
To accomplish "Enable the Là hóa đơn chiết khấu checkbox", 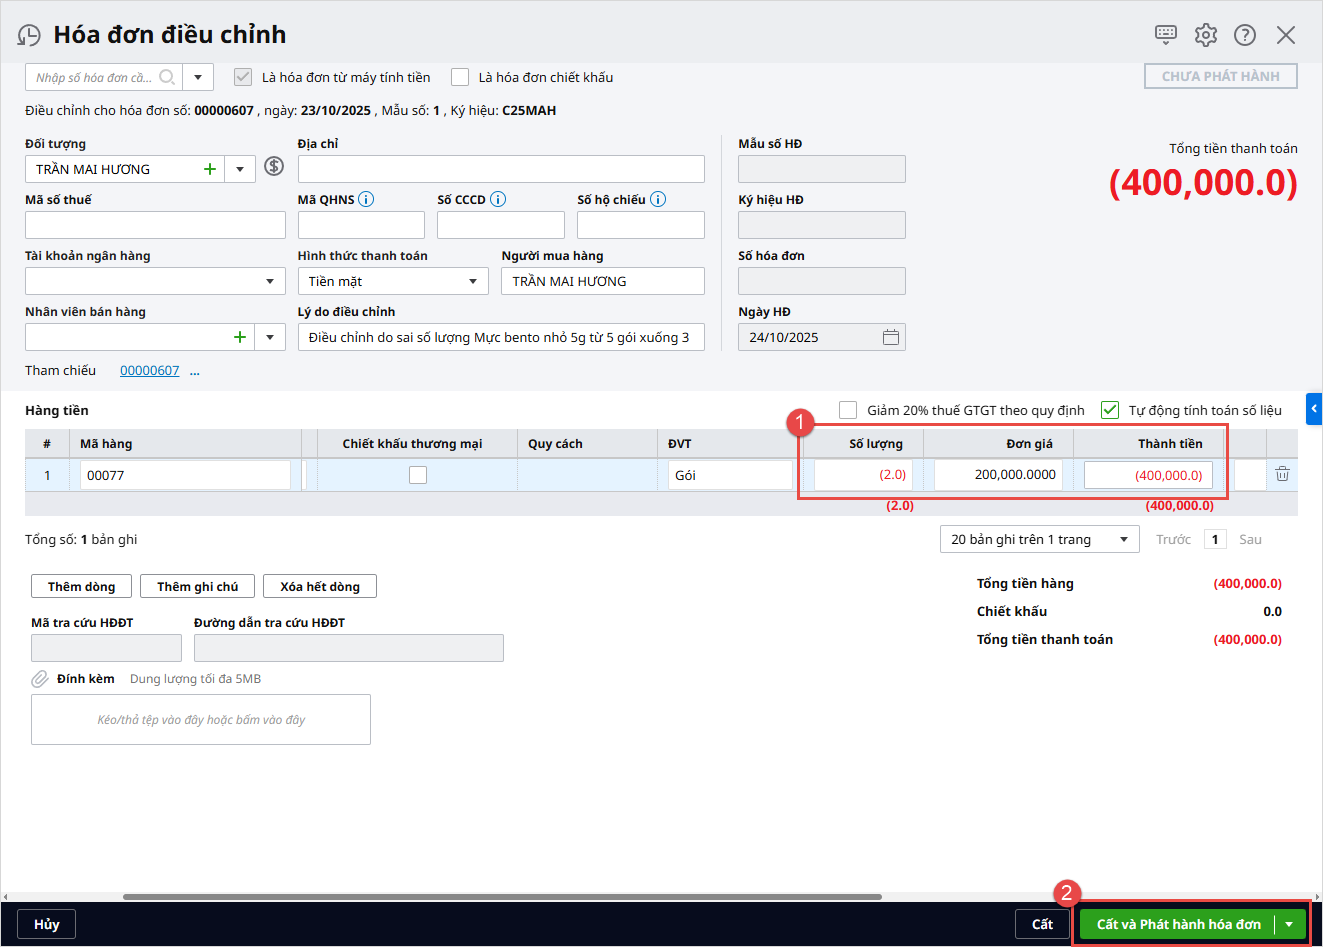I will point(460,77).
